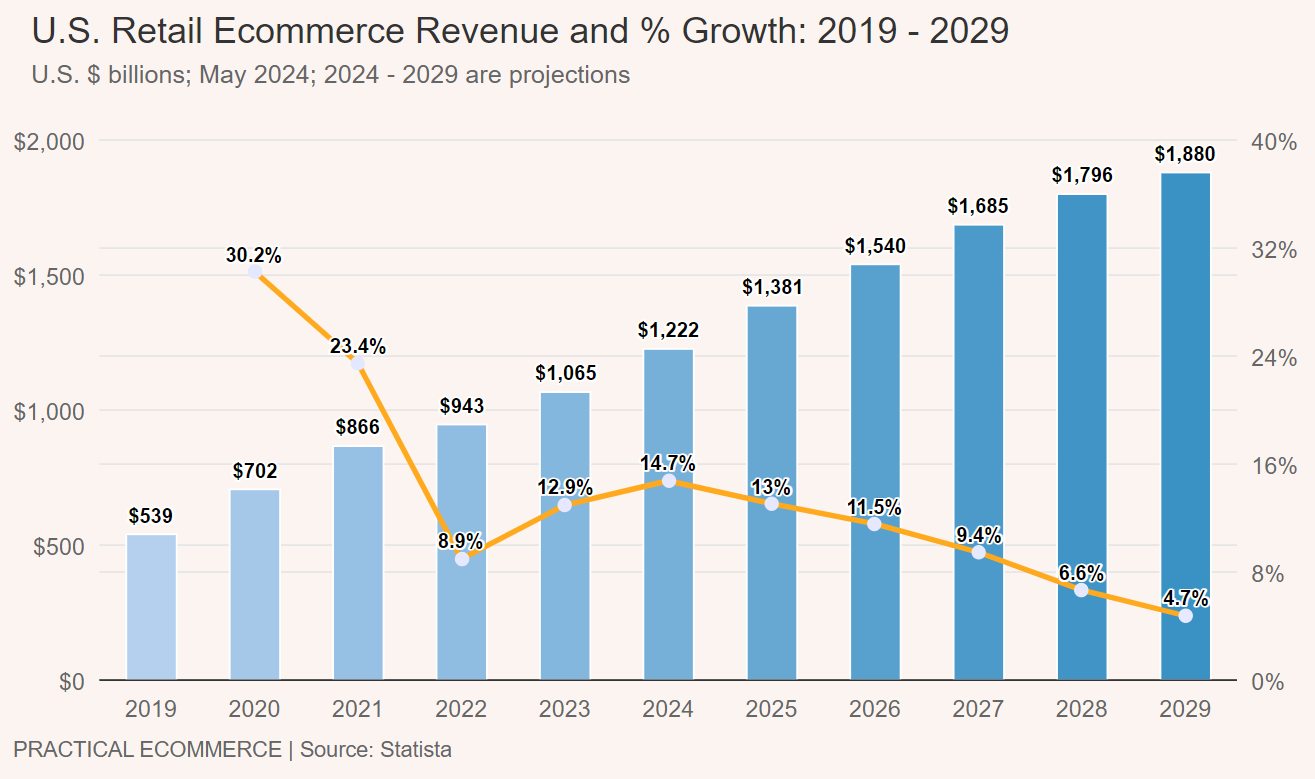Select the 2025 year label on the x-axis
The image size is (1315, 779).
tap(772, 709)
